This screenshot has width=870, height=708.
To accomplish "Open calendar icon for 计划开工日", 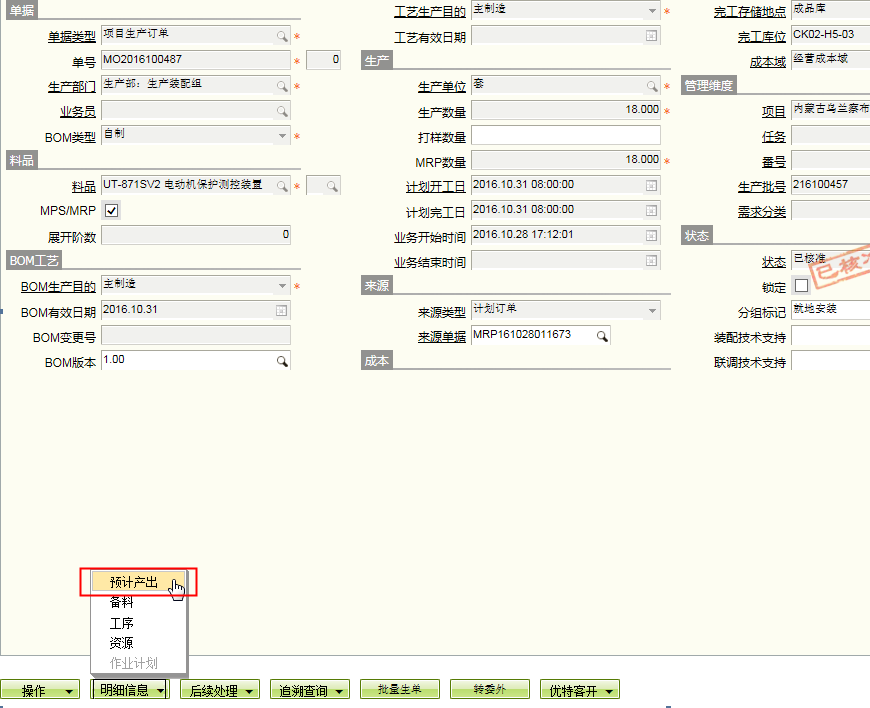I will pos(651,186).
